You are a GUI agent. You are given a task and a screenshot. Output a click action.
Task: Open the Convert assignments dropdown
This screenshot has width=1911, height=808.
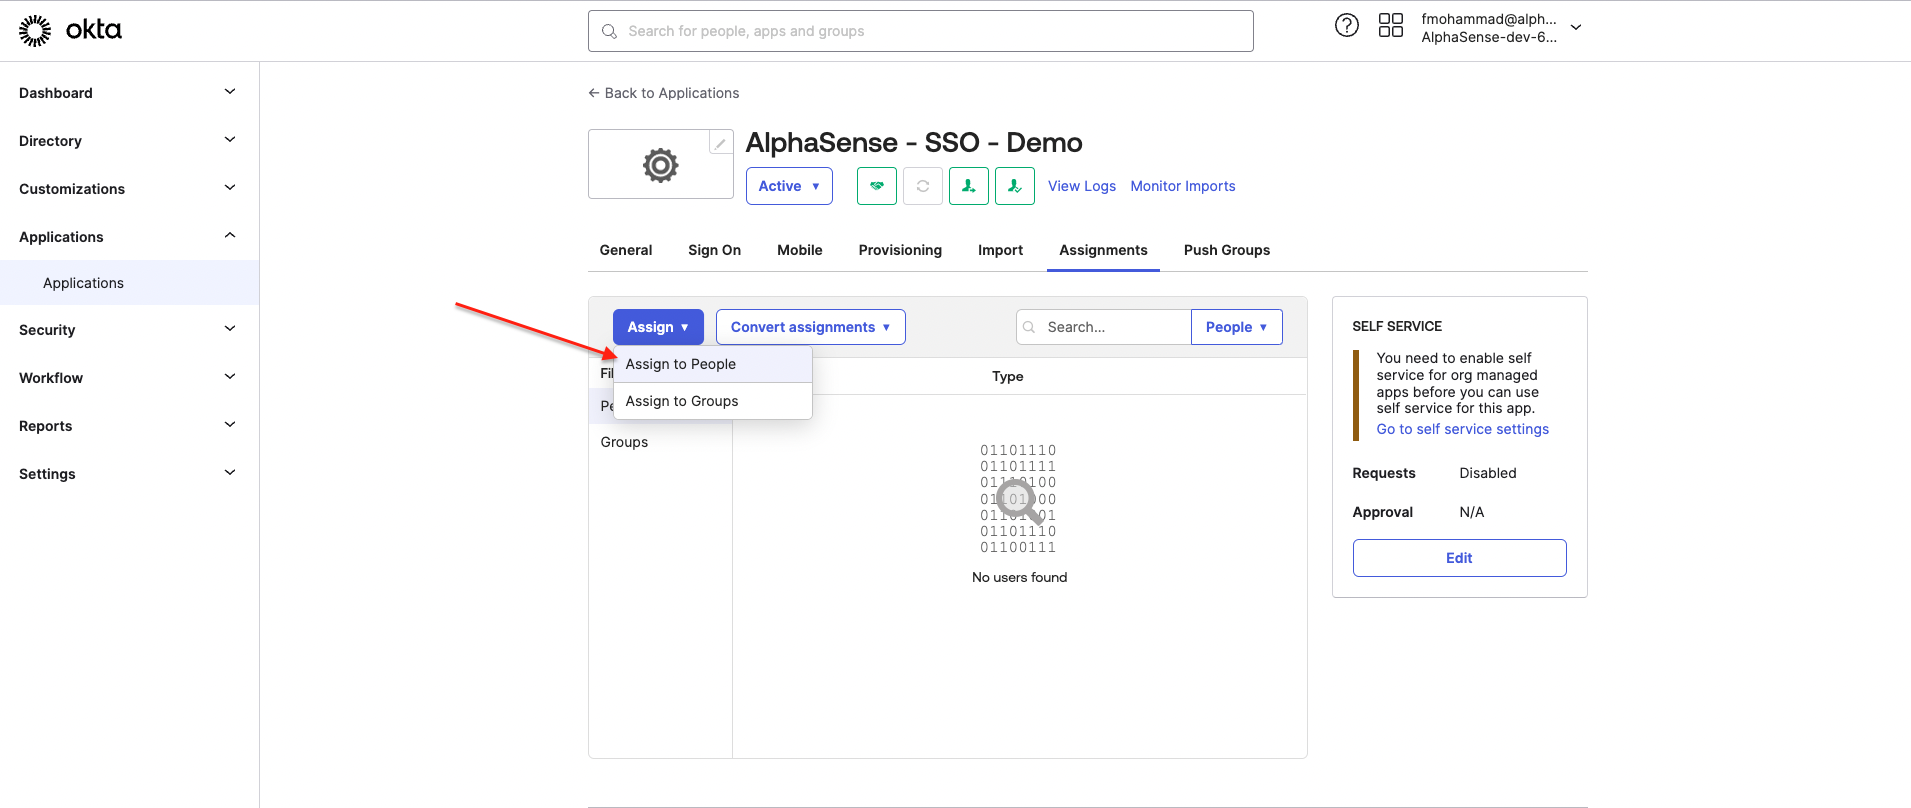tap(811, 327)
